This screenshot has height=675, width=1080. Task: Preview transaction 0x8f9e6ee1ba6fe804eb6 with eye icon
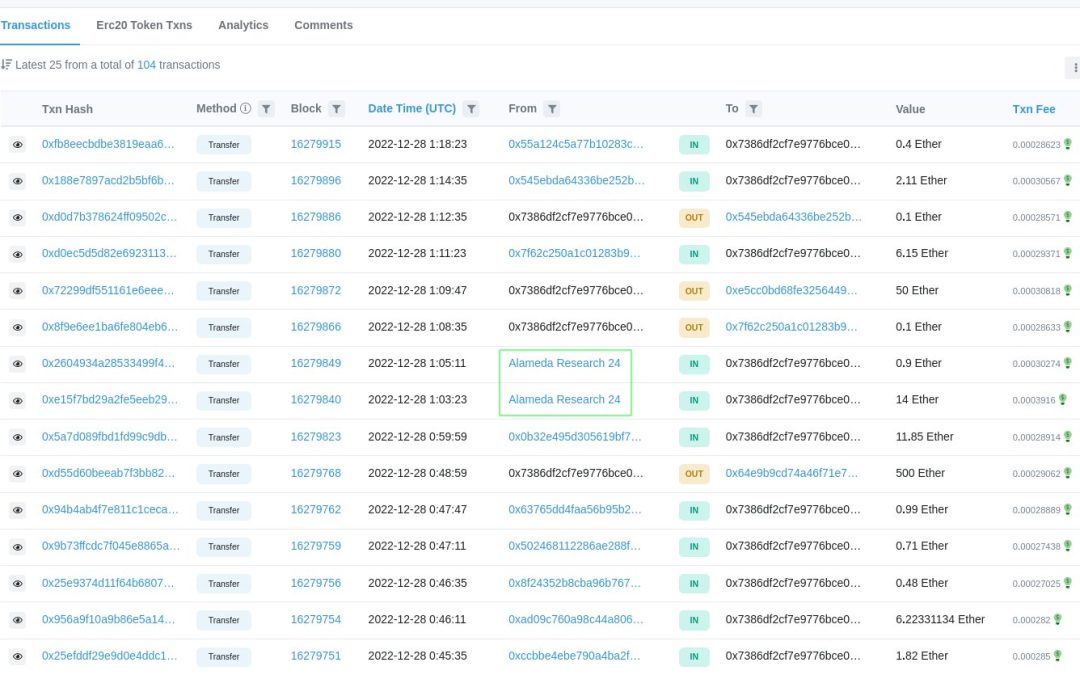tap(17, 327)
